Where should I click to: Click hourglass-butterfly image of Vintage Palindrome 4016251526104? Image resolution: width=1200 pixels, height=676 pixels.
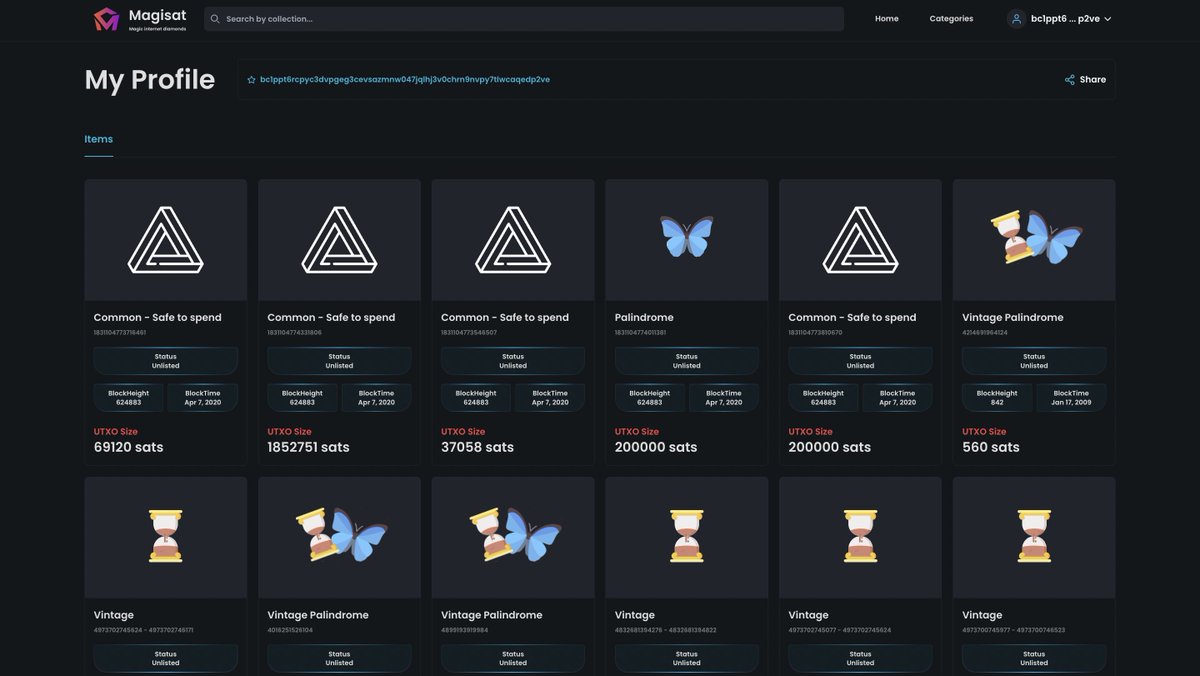[x=339, y=535]
